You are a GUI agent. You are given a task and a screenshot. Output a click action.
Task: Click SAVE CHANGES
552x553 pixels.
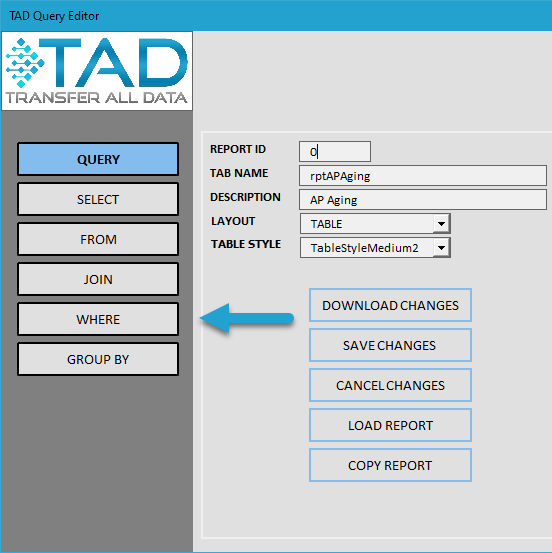point(390,345)
